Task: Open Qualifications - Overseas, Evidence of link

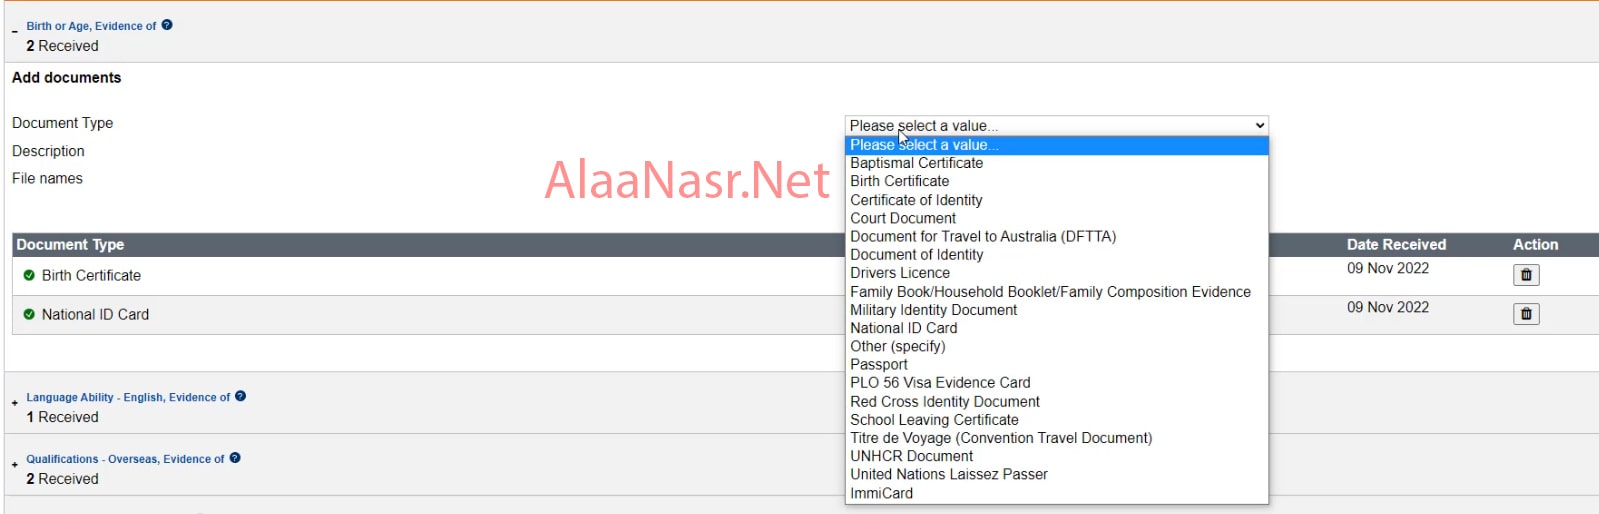Action: pos(125,459)
